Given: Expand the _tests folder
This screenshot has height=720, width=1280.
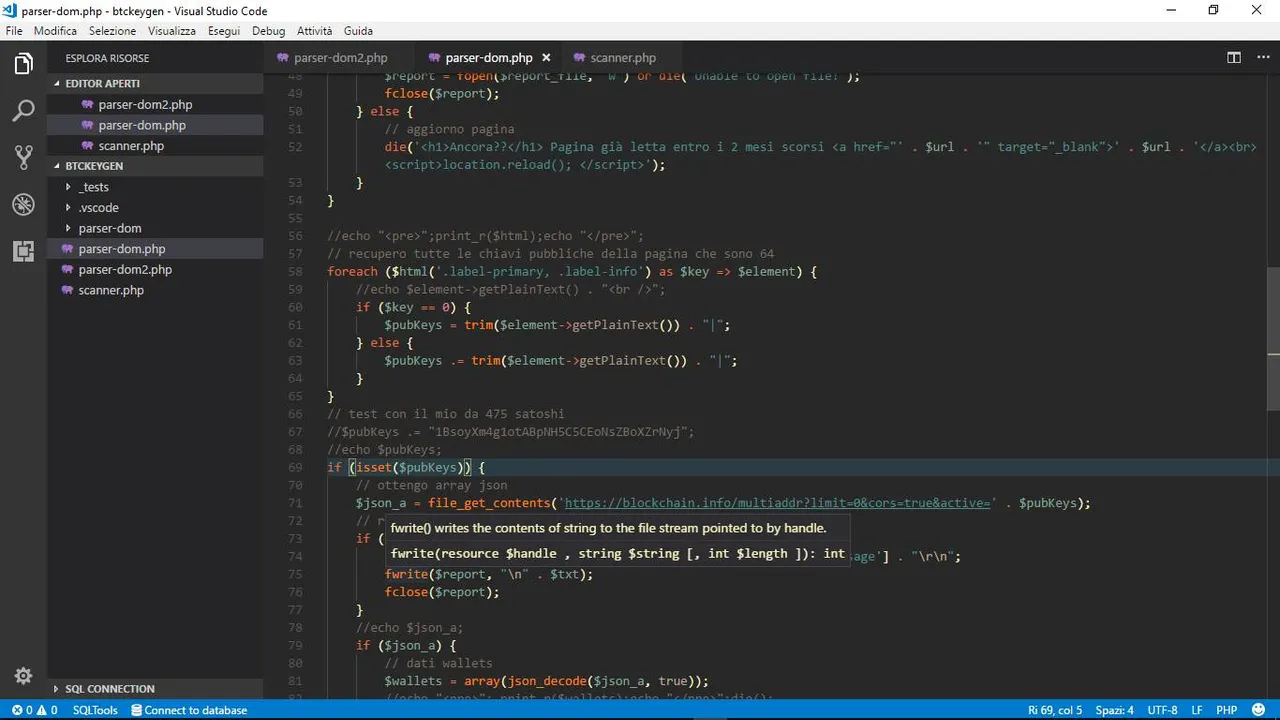Looking at the screenshot, I should [68, 187].
